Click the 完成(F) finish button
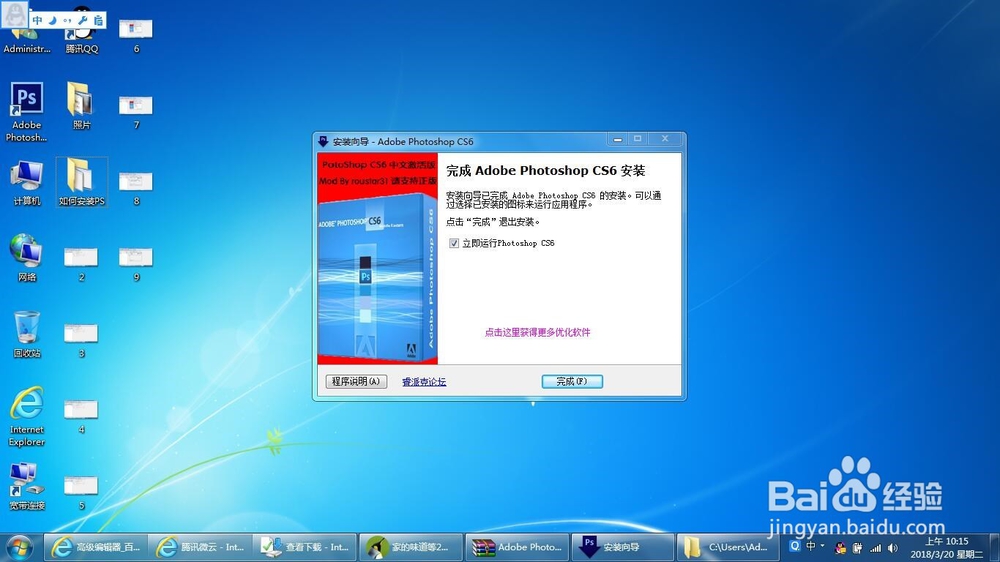The height and width of the screenshot is (562, 1000). 572,381
